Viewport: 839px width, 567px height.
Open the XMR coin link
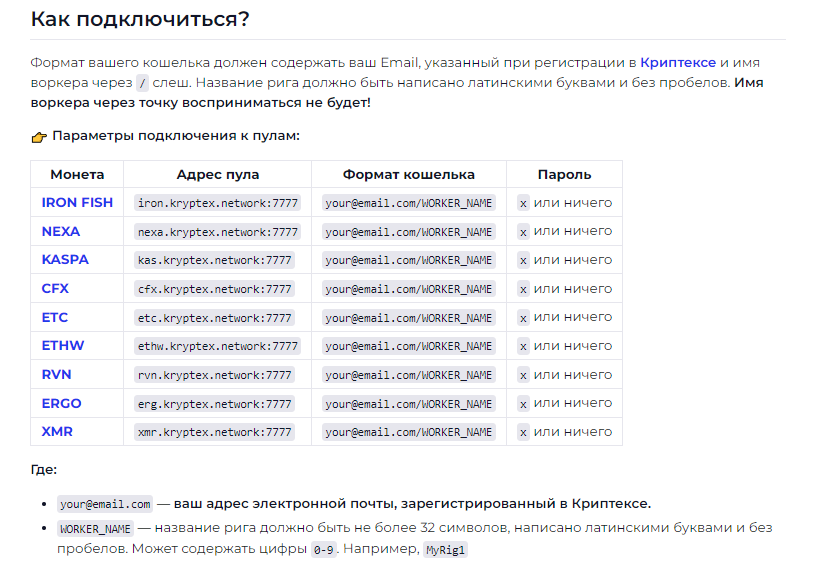point(57,432)
